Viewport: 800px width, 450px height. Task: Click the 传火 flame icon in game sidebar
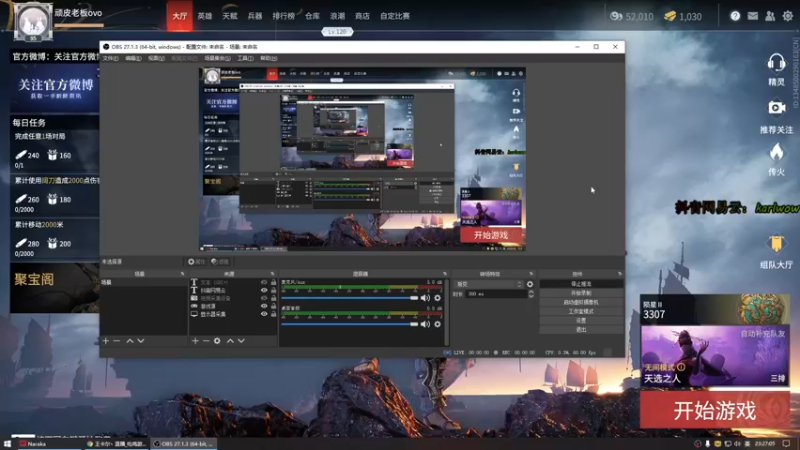click(x=776, y=152)
